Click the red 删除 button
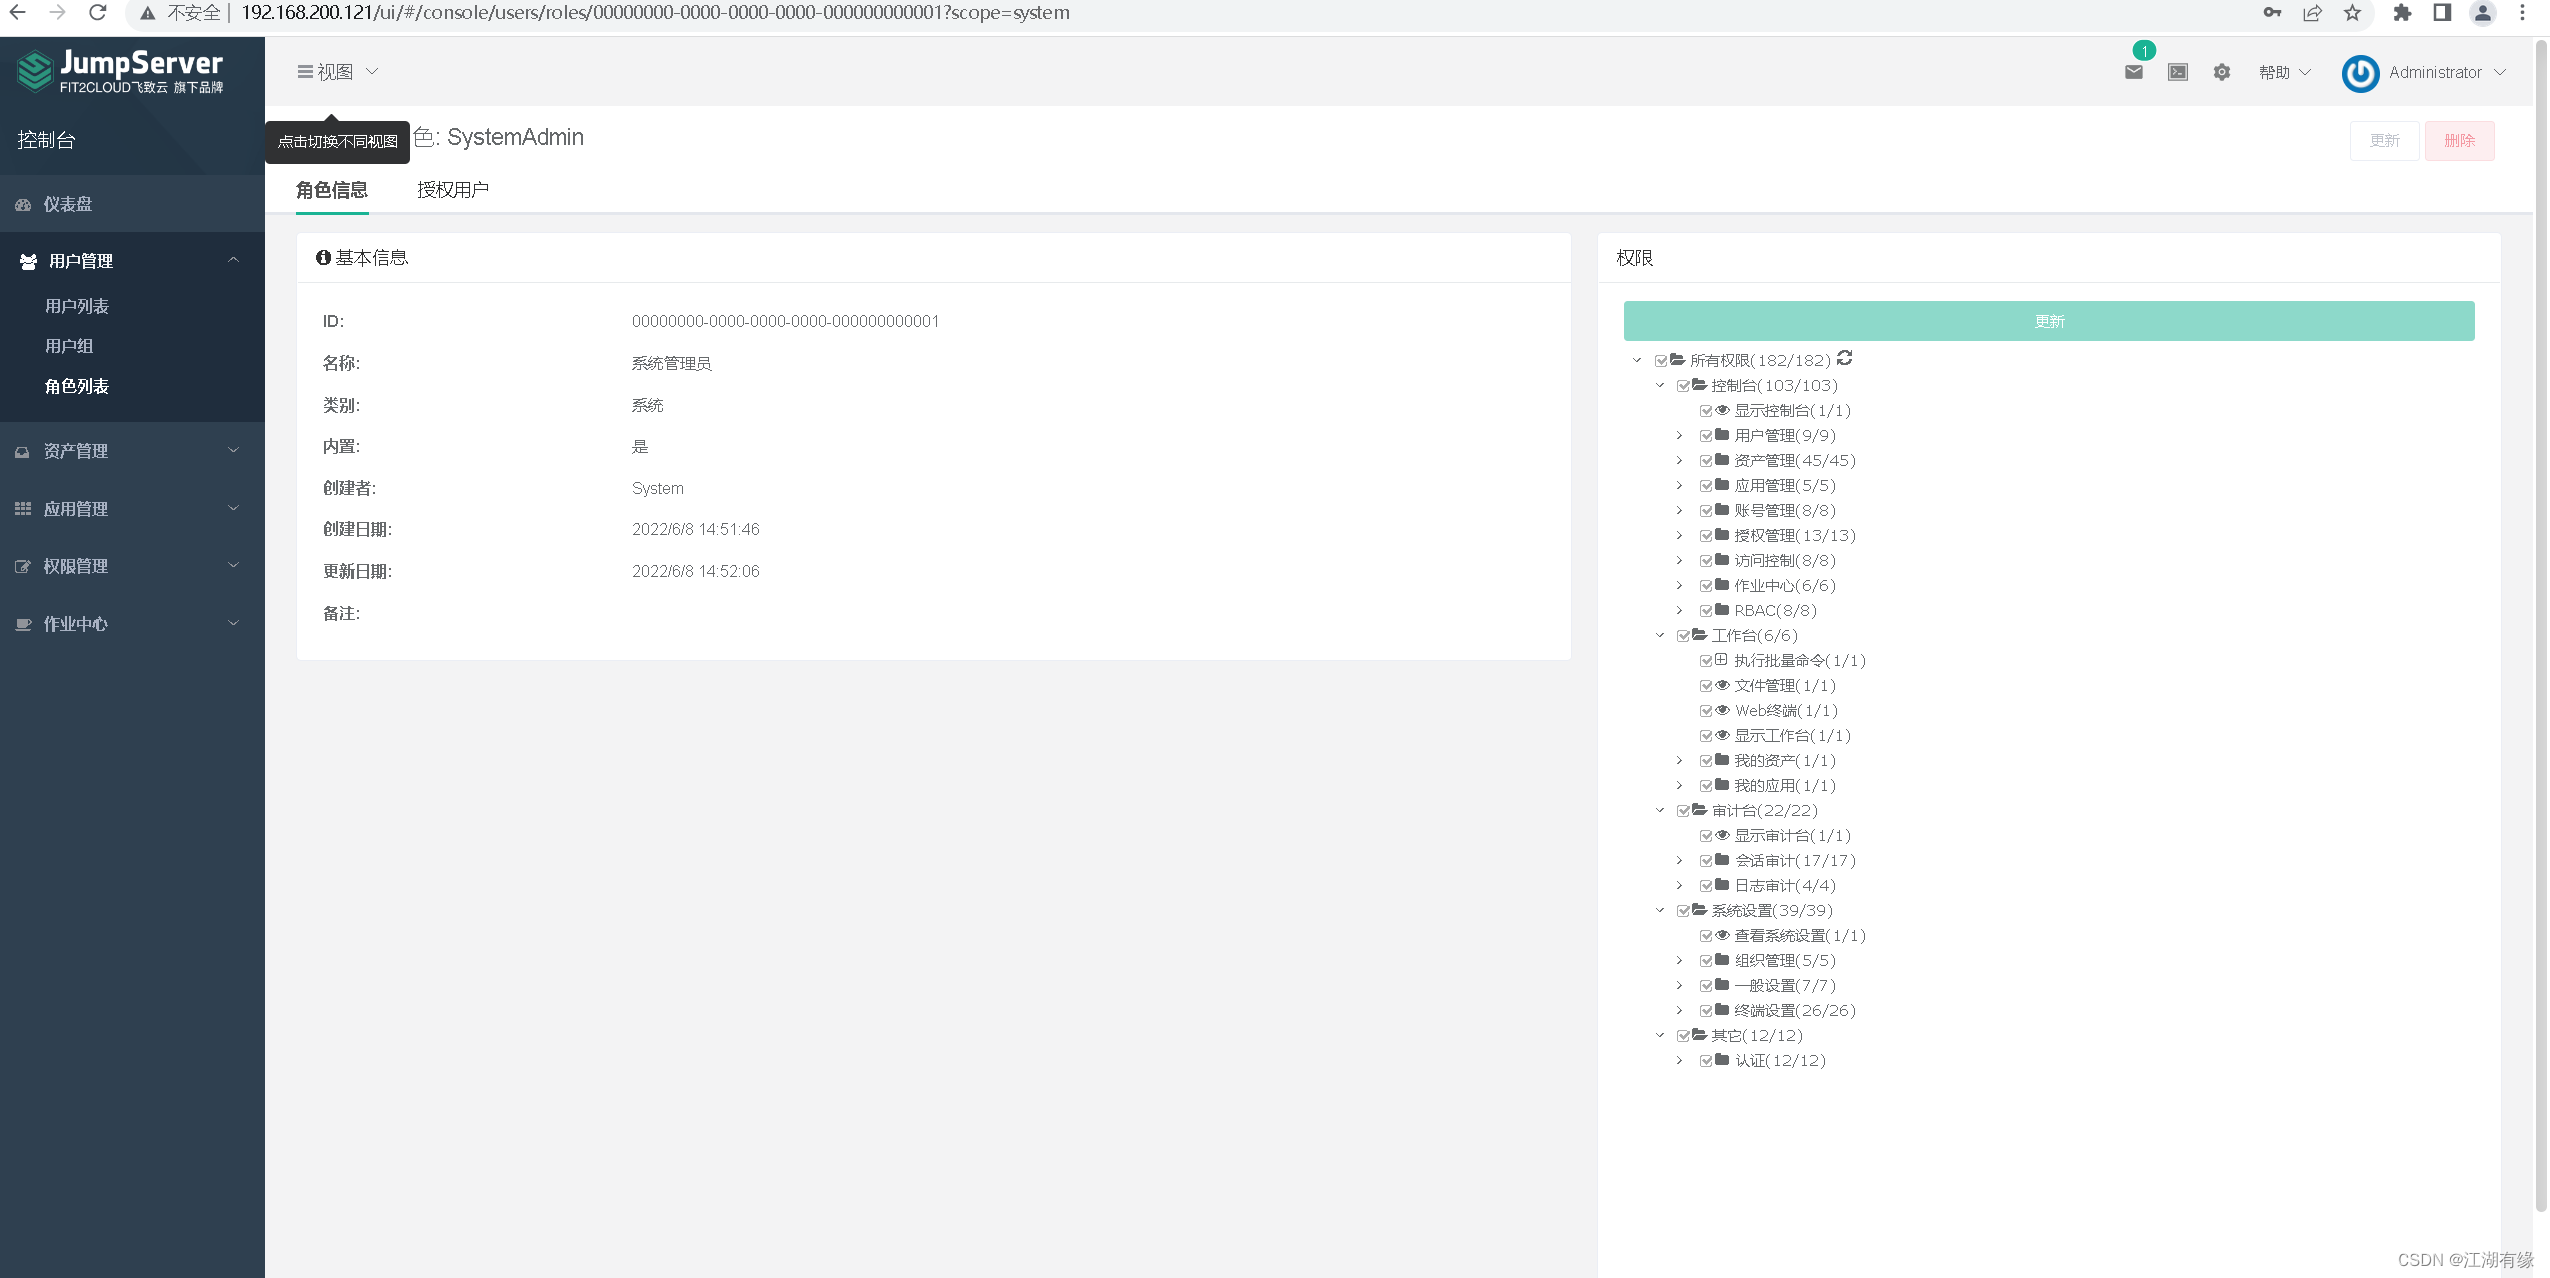The height and width of the screenshot is (1278, 2550). tap(2459, 141)
